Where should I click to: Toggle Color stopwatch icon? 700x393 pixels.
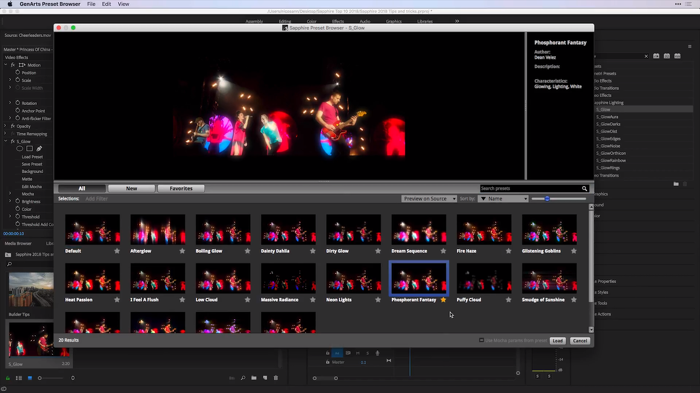[18, 209]
